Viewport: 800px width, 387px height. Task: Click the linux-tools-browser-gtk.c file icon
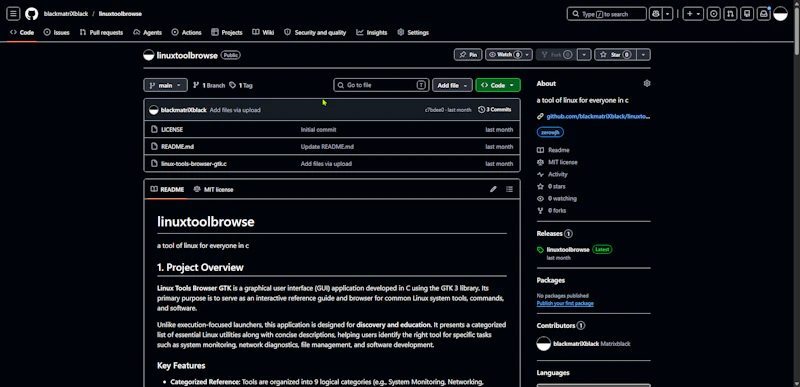[155, 164]
